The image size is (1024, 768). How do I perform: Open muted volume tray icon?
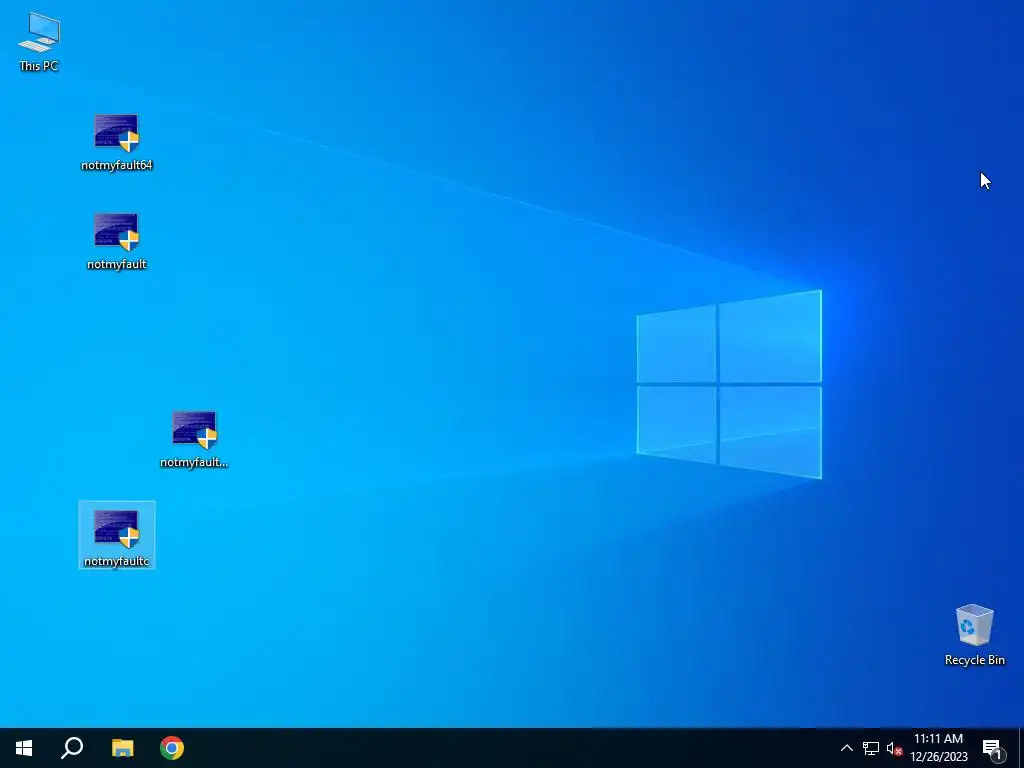pos(894,748)
